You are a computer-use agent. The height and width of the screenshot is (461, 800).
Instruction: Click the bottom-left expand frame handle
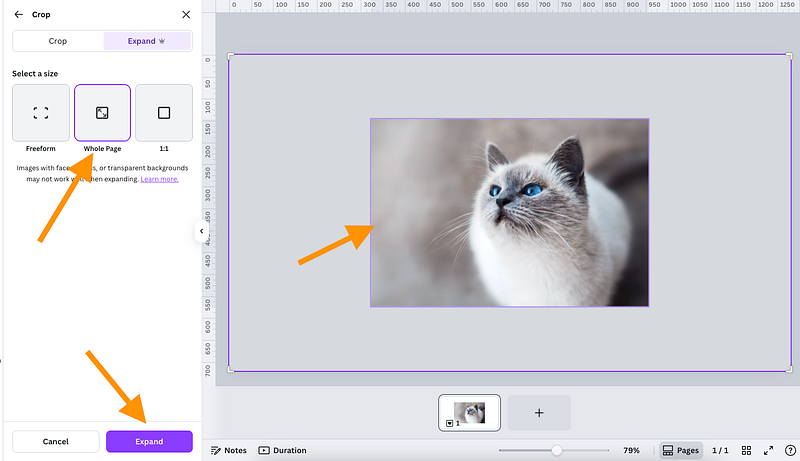tap(231, 369)
